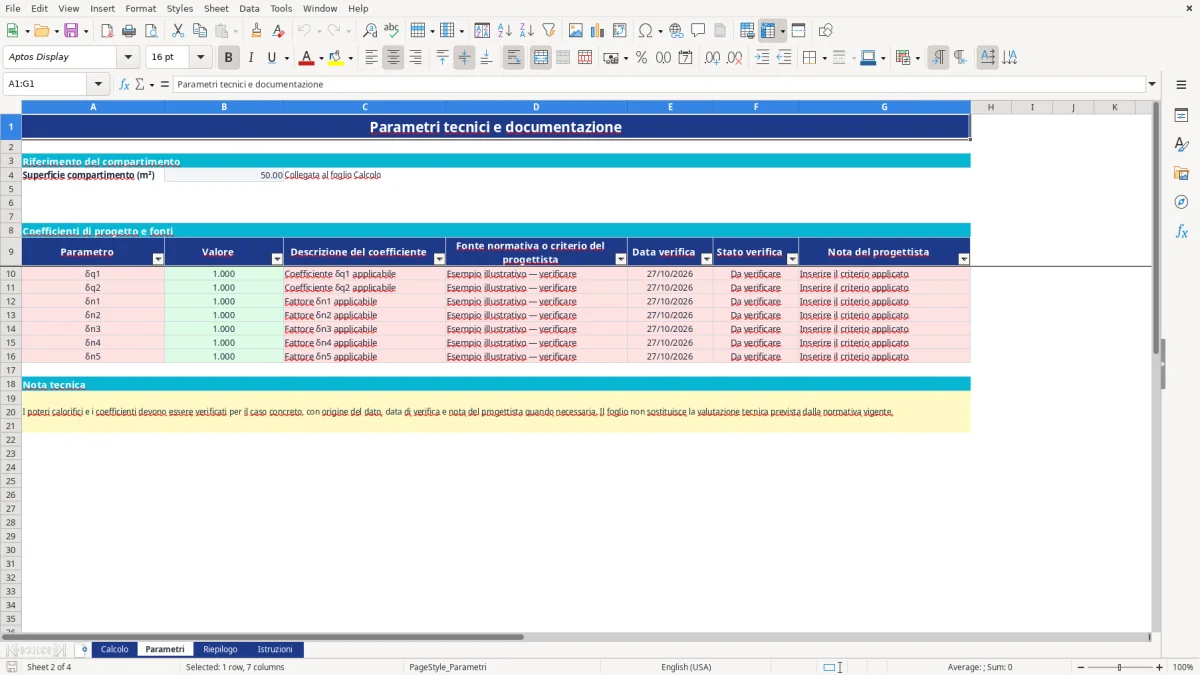The height and width of the screenshot is (675, 1200).
Task: Open the Parametro column filter dropdown
Action: pos(157,259)
